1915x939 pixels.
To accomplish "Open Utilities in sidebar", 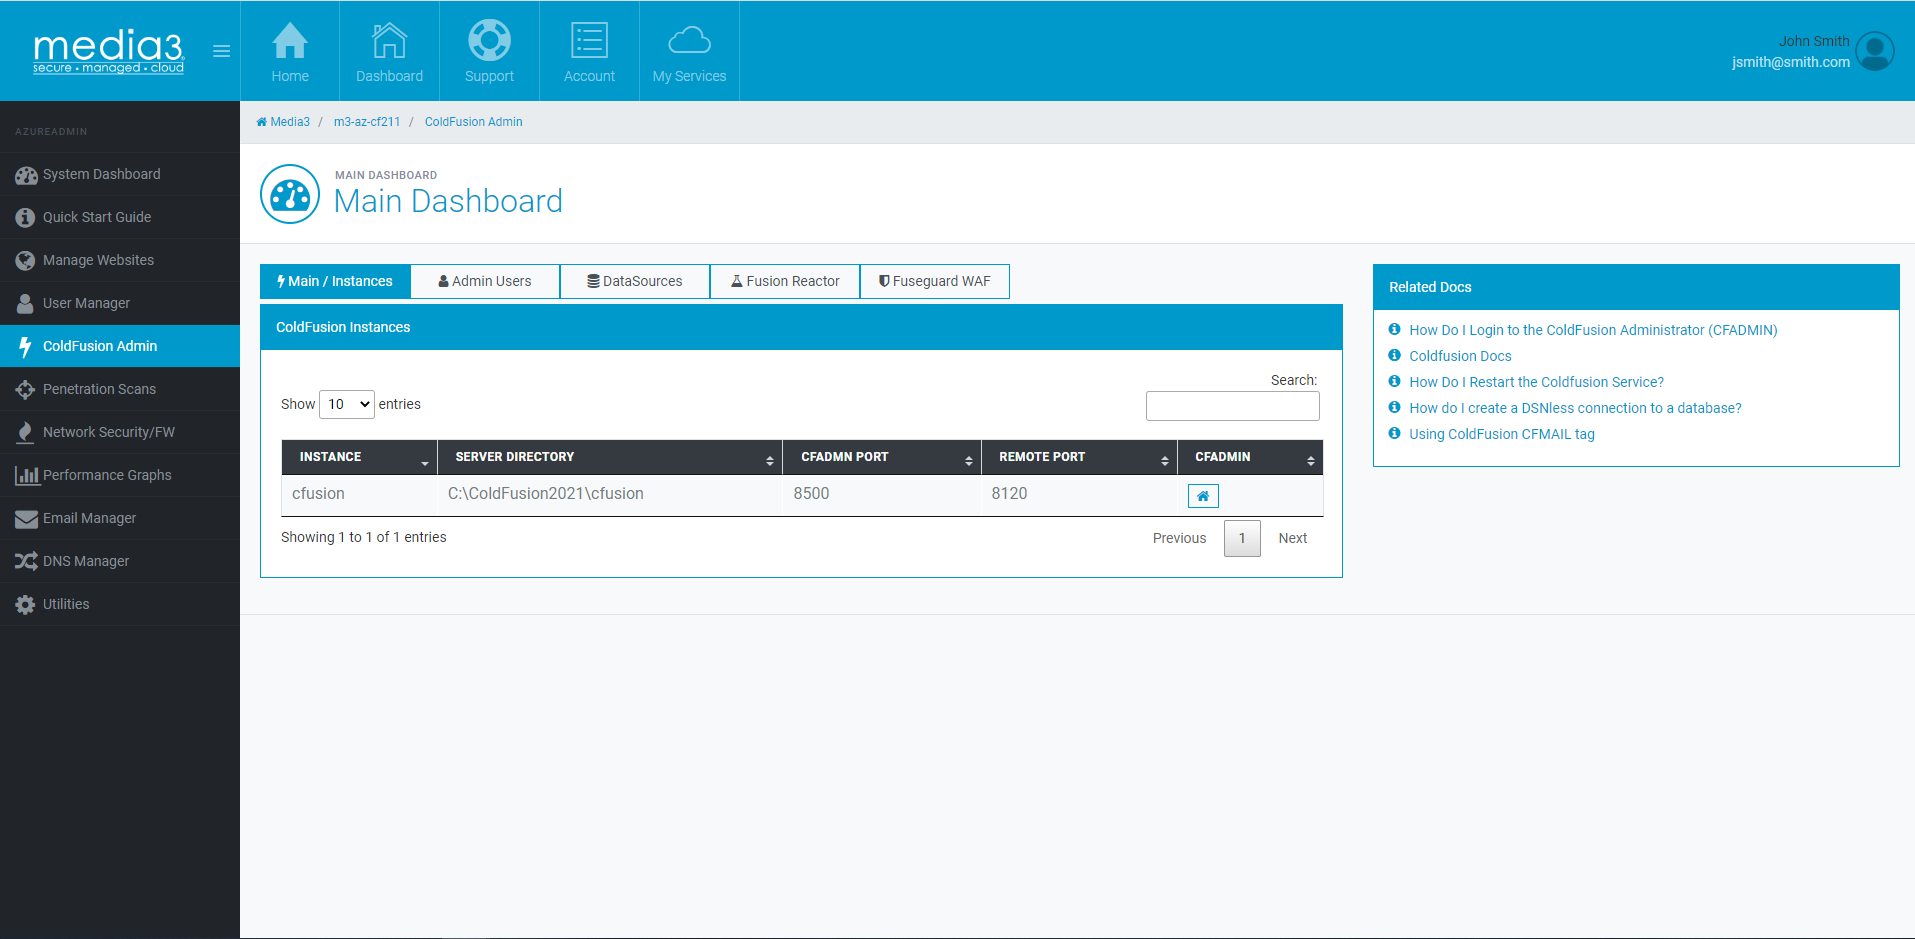I will click(x=120, y=604).
